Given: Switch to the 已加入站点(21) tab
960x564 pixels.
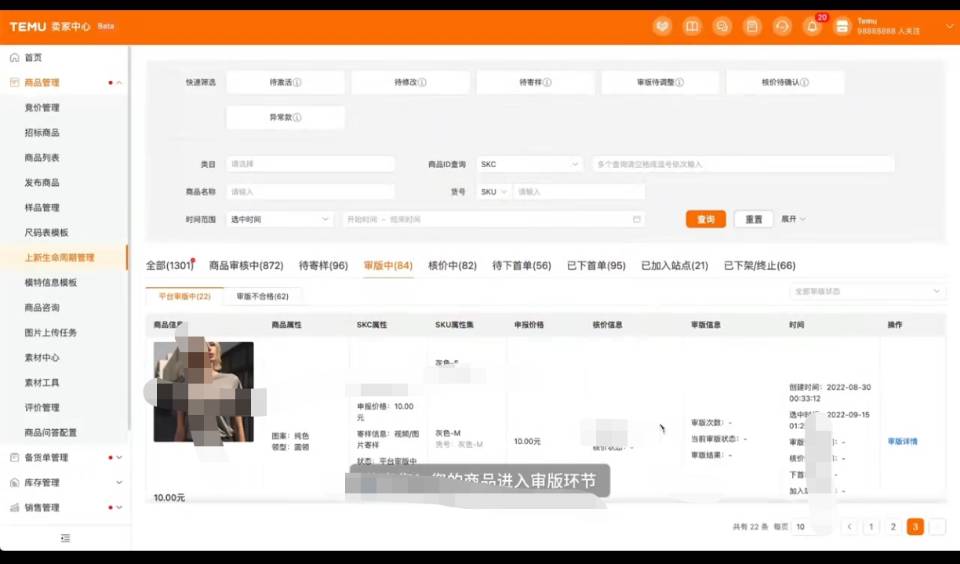Looking at the screenshot, I should 675,266.
